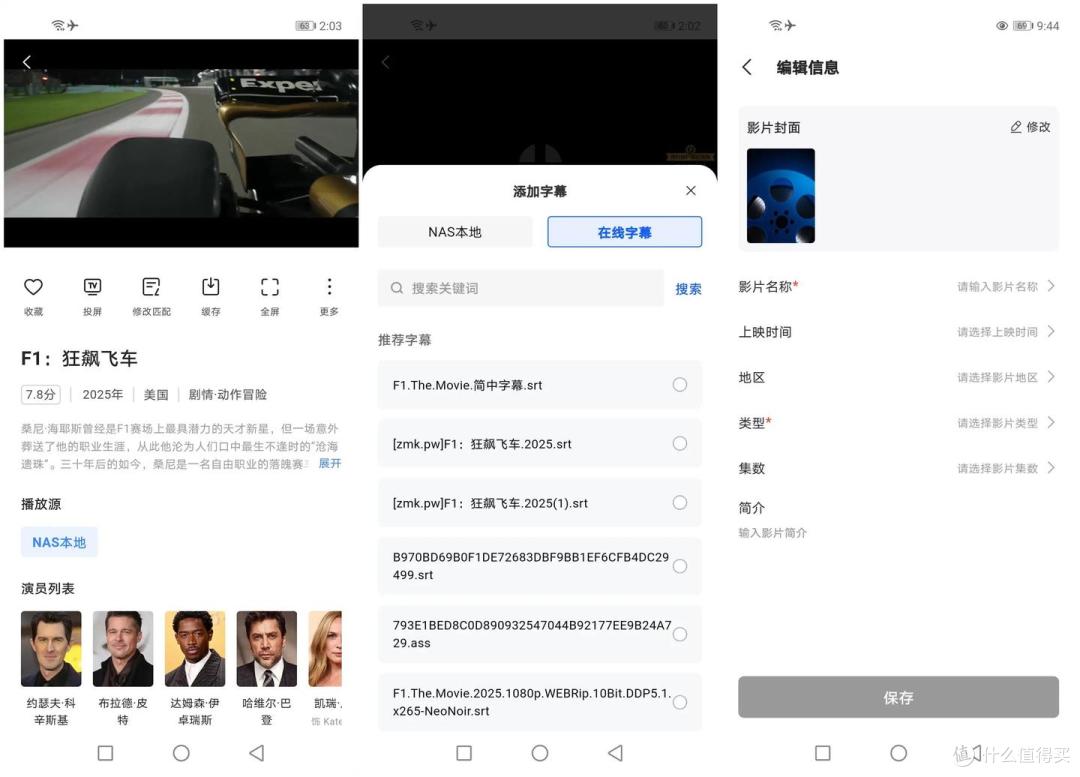
Task: Select [zmk.pw]F1:狂飙飞车.2025.srt radio button
Action: [680, 444]
